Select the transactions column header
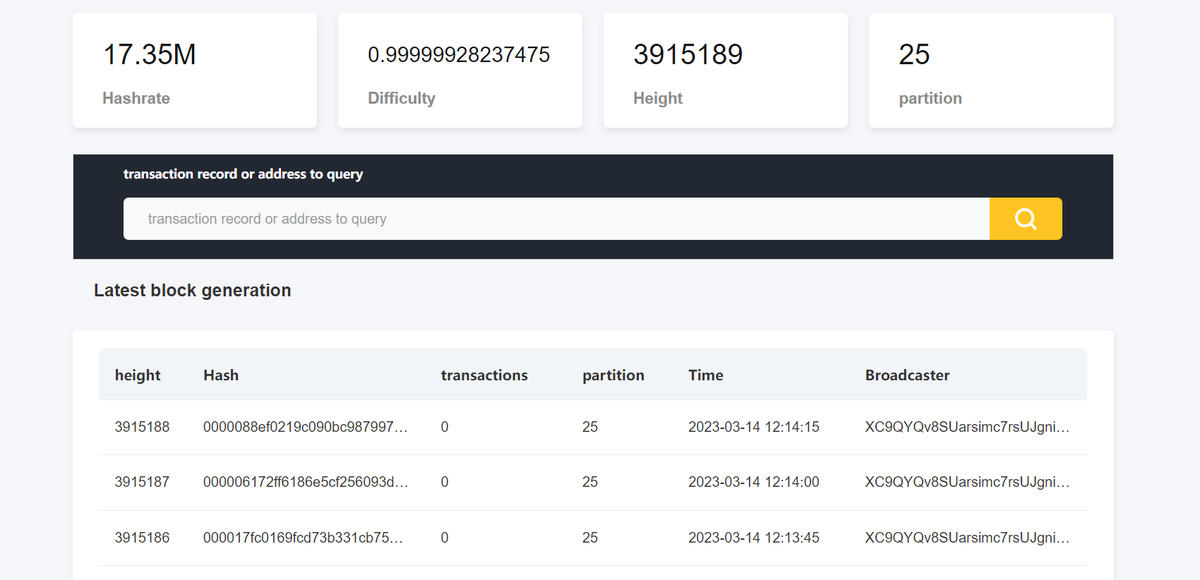The image size is (1200, 580). click(x=484, y=375)
